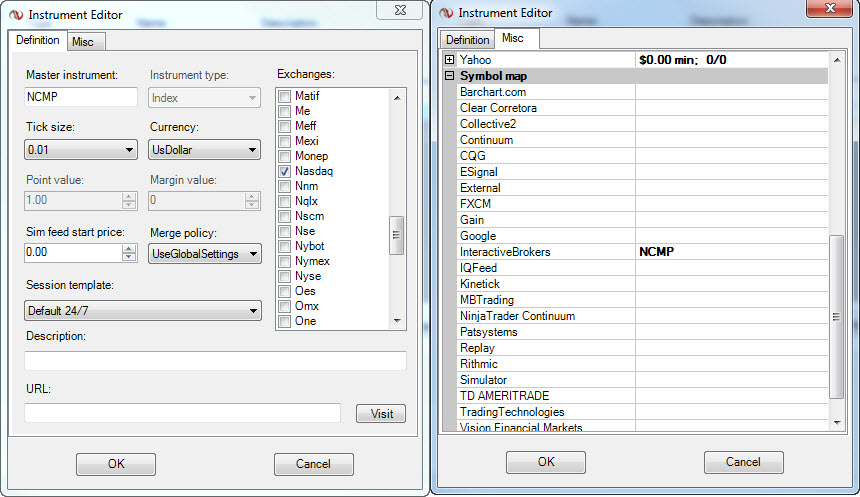Select the Kinetick symbol map row
Screen dimensions: 860x497
point(642,284)
